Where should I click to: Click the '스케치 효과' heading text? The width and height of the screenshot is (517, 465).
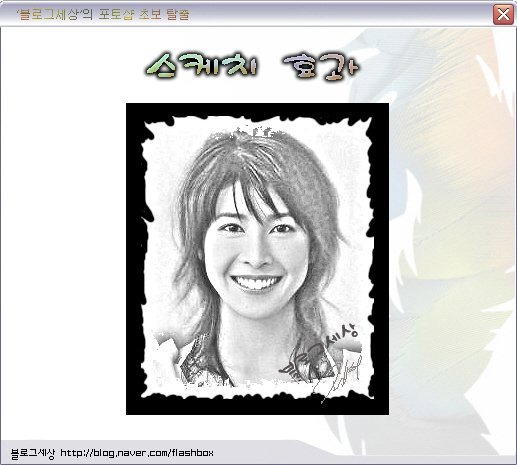tap(252, 66)
